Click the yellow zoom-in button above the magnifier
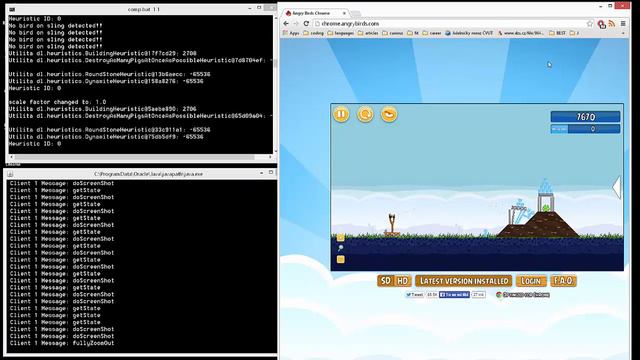The height and width of the screenshot is (360, 640). (x=340, y=238)
